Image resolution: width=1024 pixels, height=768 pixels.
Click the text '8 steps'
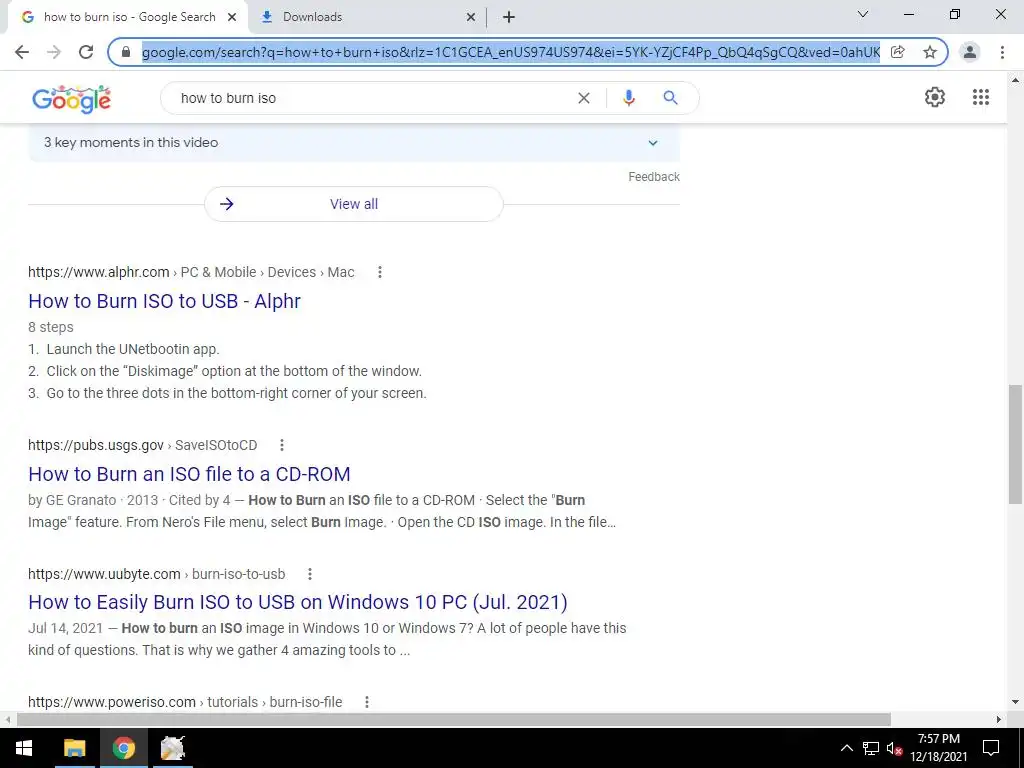pyautogui.click(x=50, y=327)
